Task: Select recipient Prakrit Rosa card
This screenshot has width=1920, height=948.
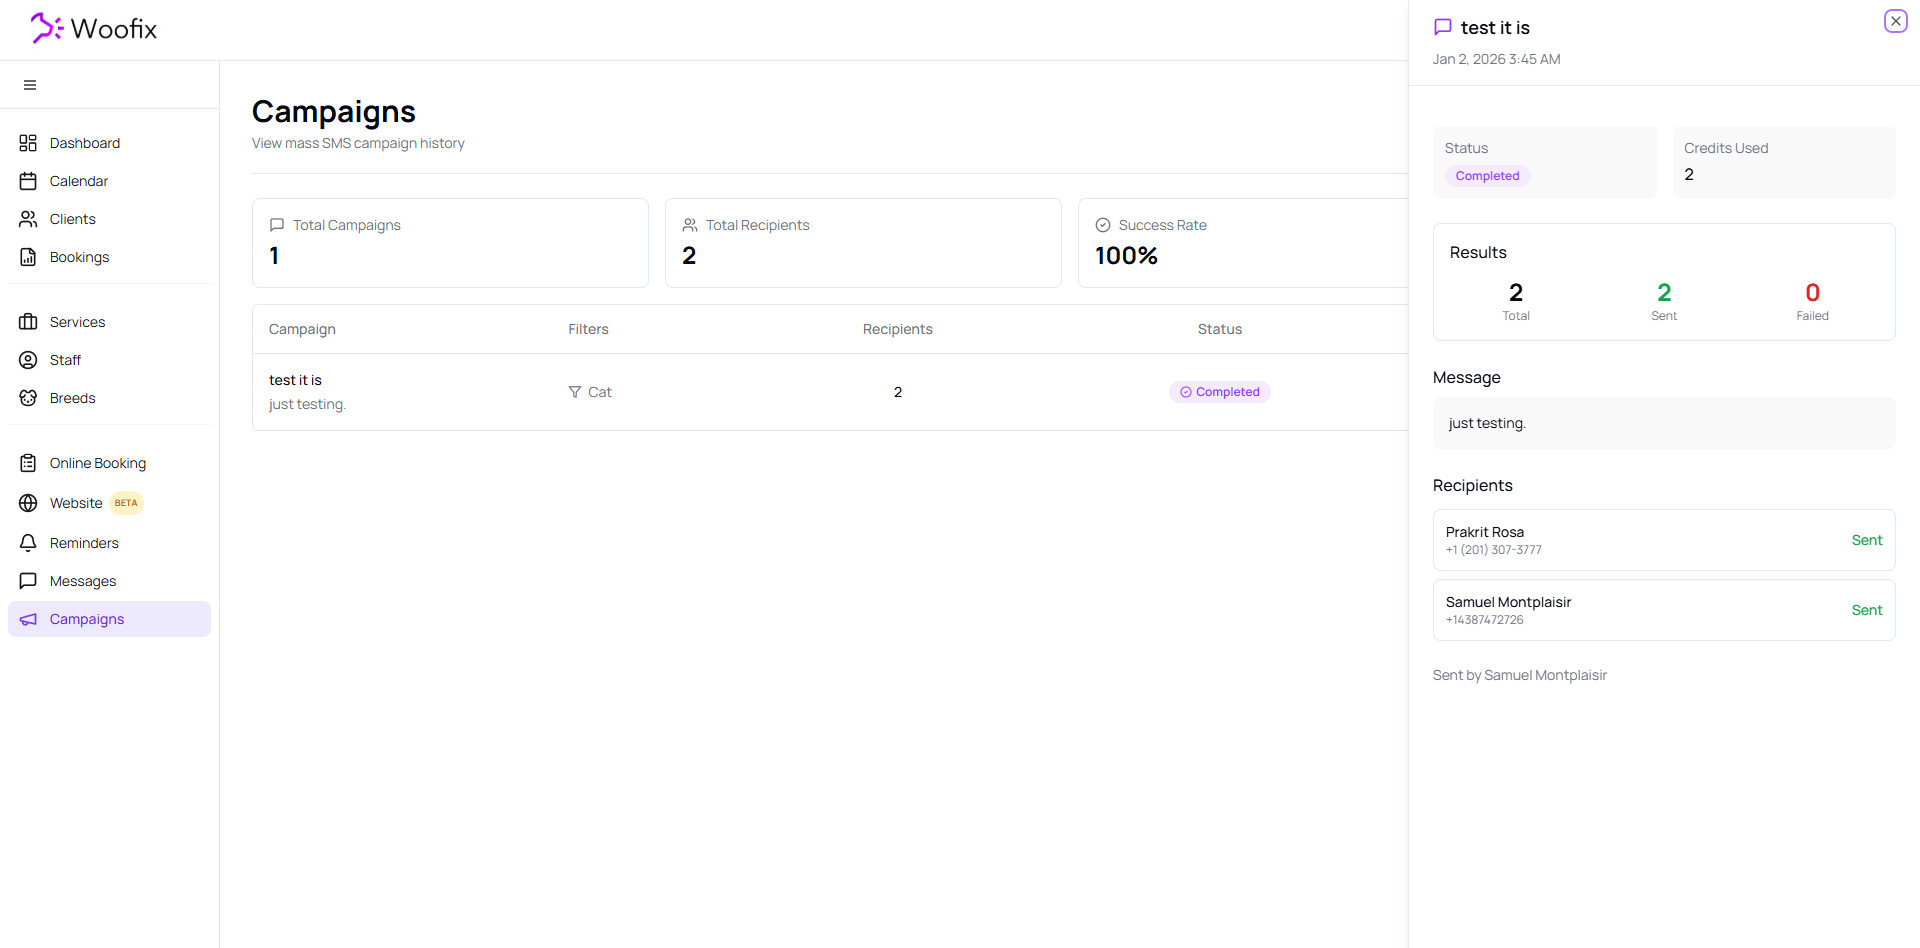Action: (1663, 540)
